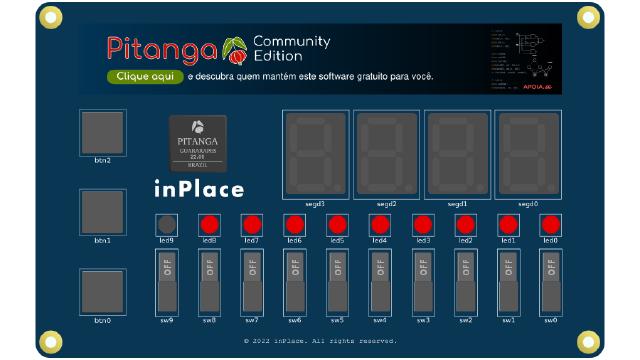Click the unlit led9 indicator
The width and height of the screenshot is (640, 360).
[167, 225]
